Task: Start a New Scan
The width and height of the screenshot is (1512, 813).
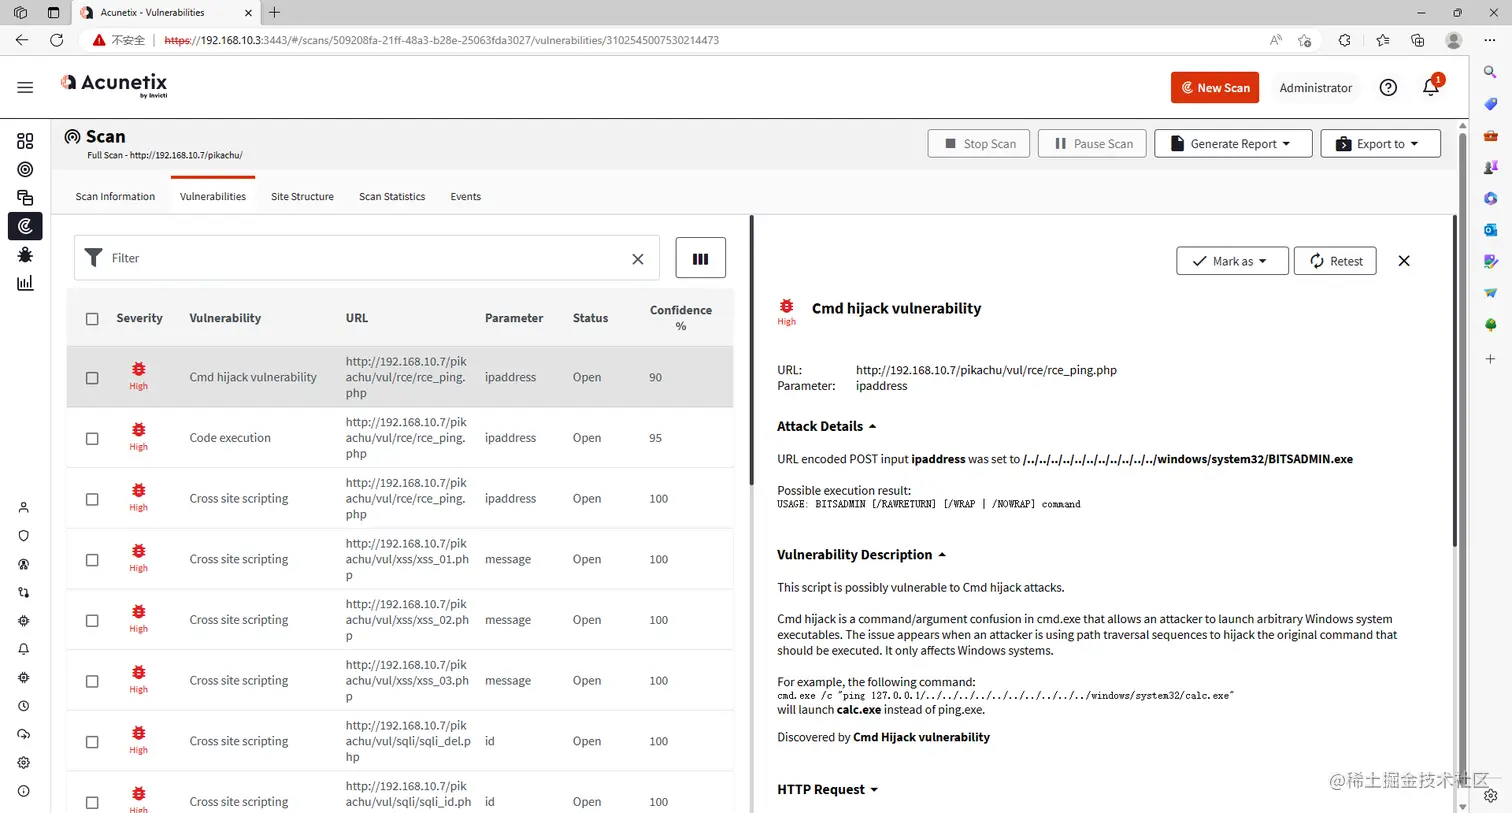Action: (1215, 88)
